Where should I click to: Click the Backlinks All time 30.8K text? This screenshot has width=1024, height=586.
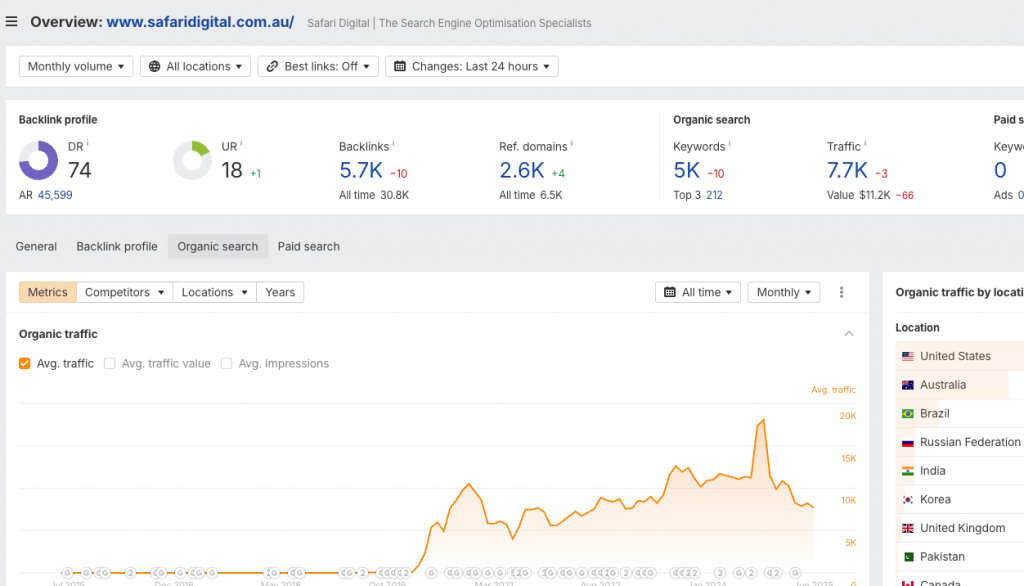374,195
